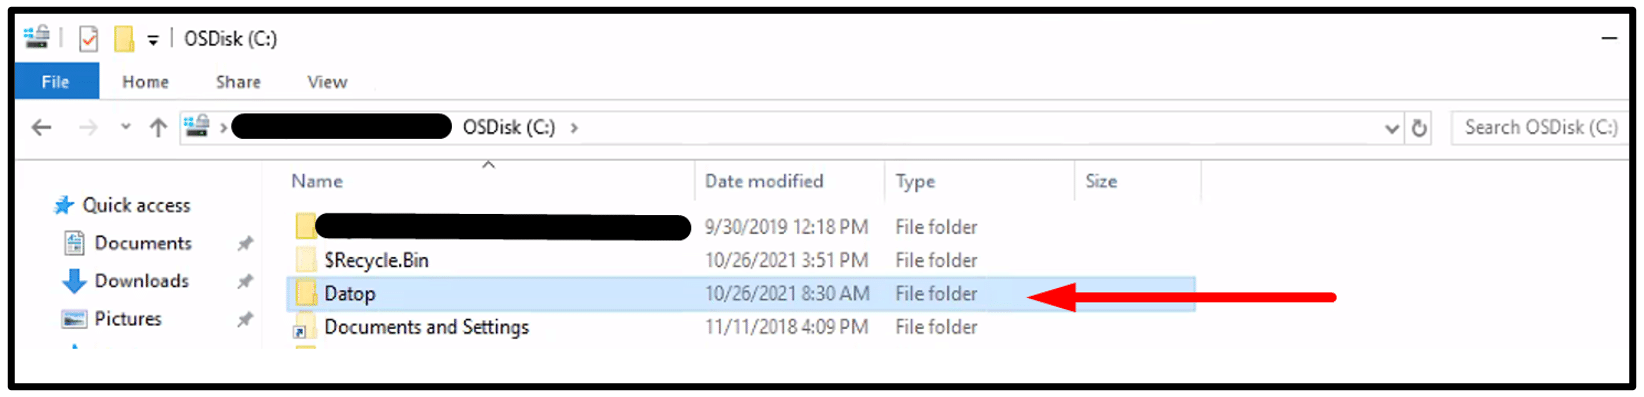
Task: Expand the recent locations dropdown arrow
Action: coord(125,128)
